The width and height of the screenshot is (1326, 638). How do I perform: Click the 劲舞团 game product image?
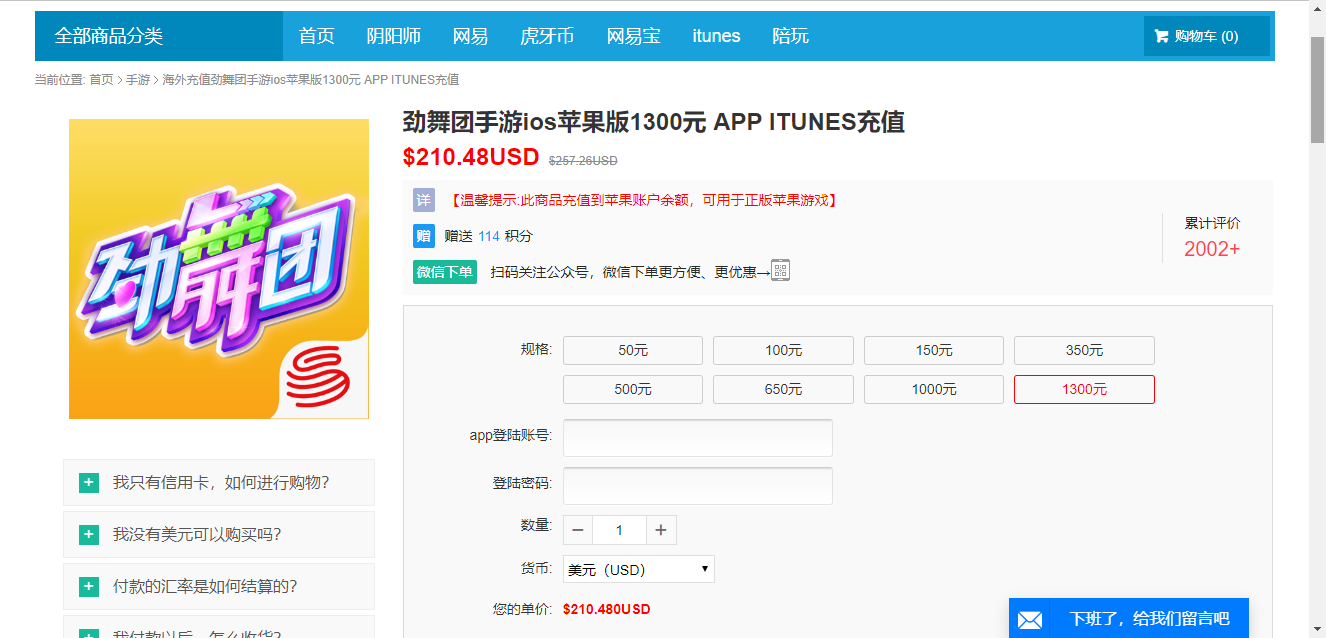click(218, 269)
